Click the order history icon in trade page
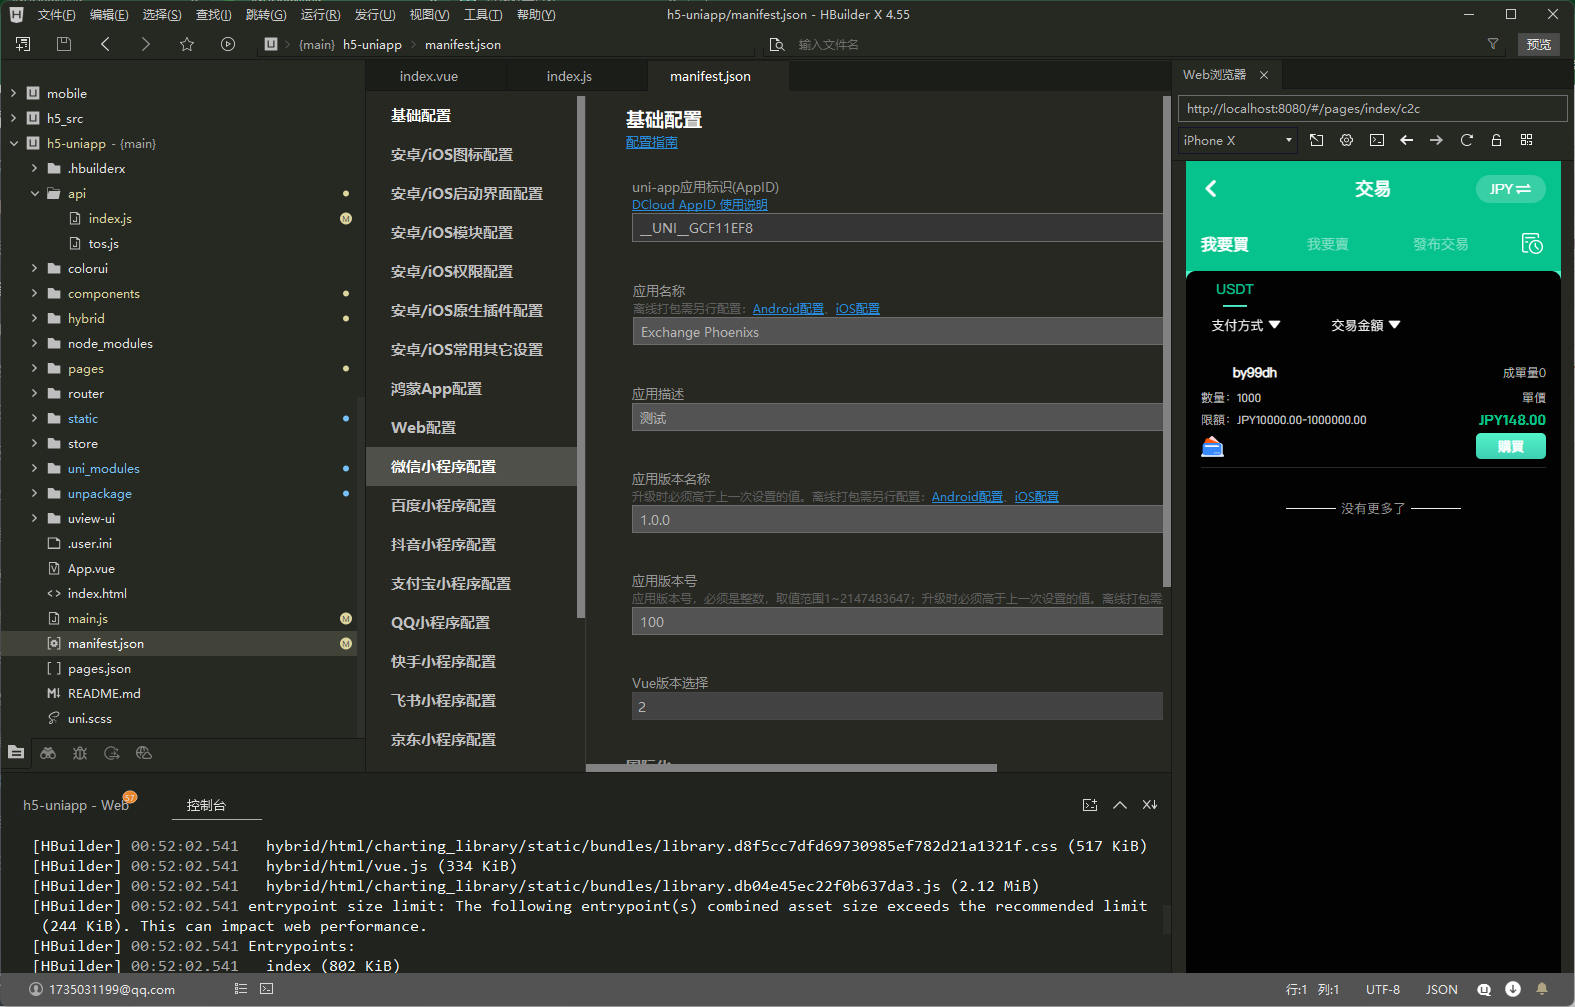This screenshot has height=1007, width=1575. (1532, 244)
